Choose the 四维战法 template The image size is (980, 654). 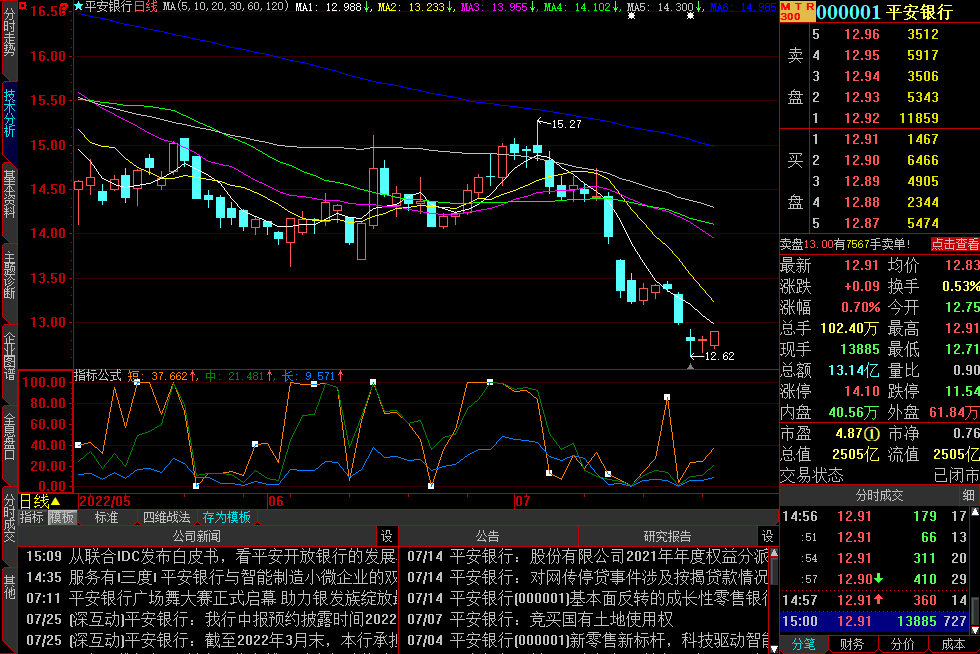tap(166, 517)
